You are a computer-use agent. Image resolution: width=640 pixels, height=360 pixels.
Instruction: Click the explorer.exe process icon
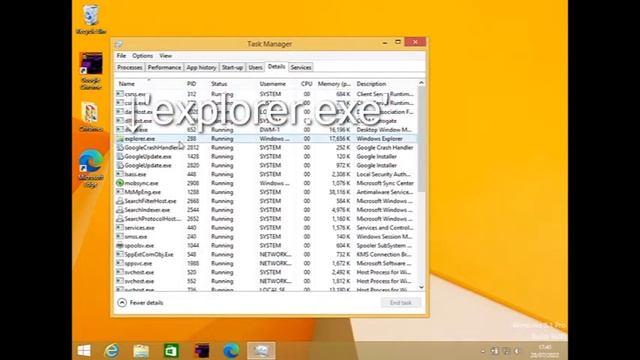click(x=120, y=139)
